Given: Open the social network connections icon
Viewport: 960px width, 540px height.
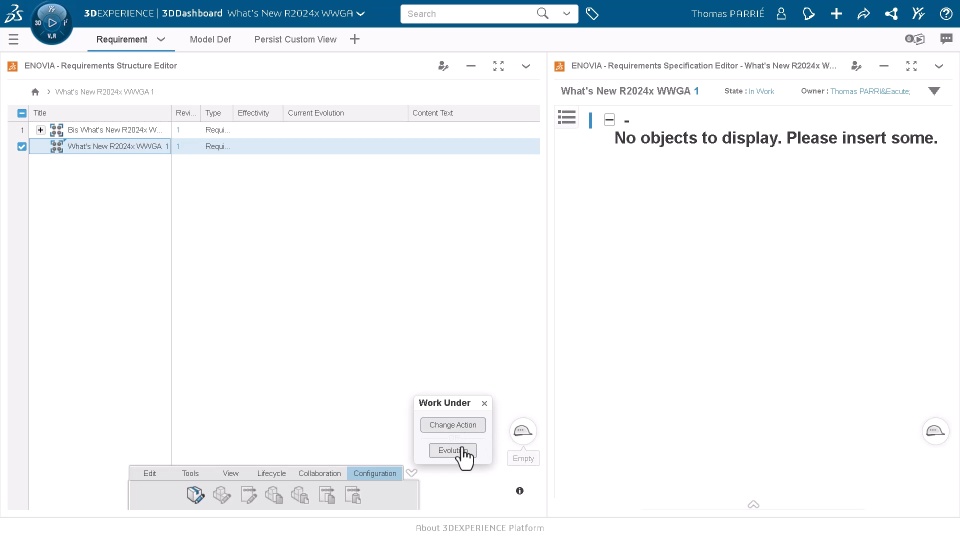Looking at the screenshot, I should (891, 13).
